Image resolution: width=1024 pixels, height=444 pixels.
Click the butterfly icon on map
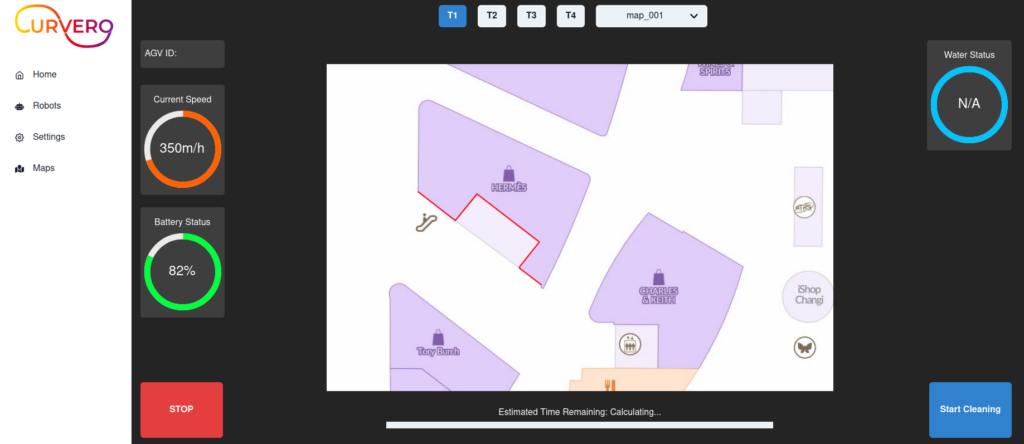[804, 347]
